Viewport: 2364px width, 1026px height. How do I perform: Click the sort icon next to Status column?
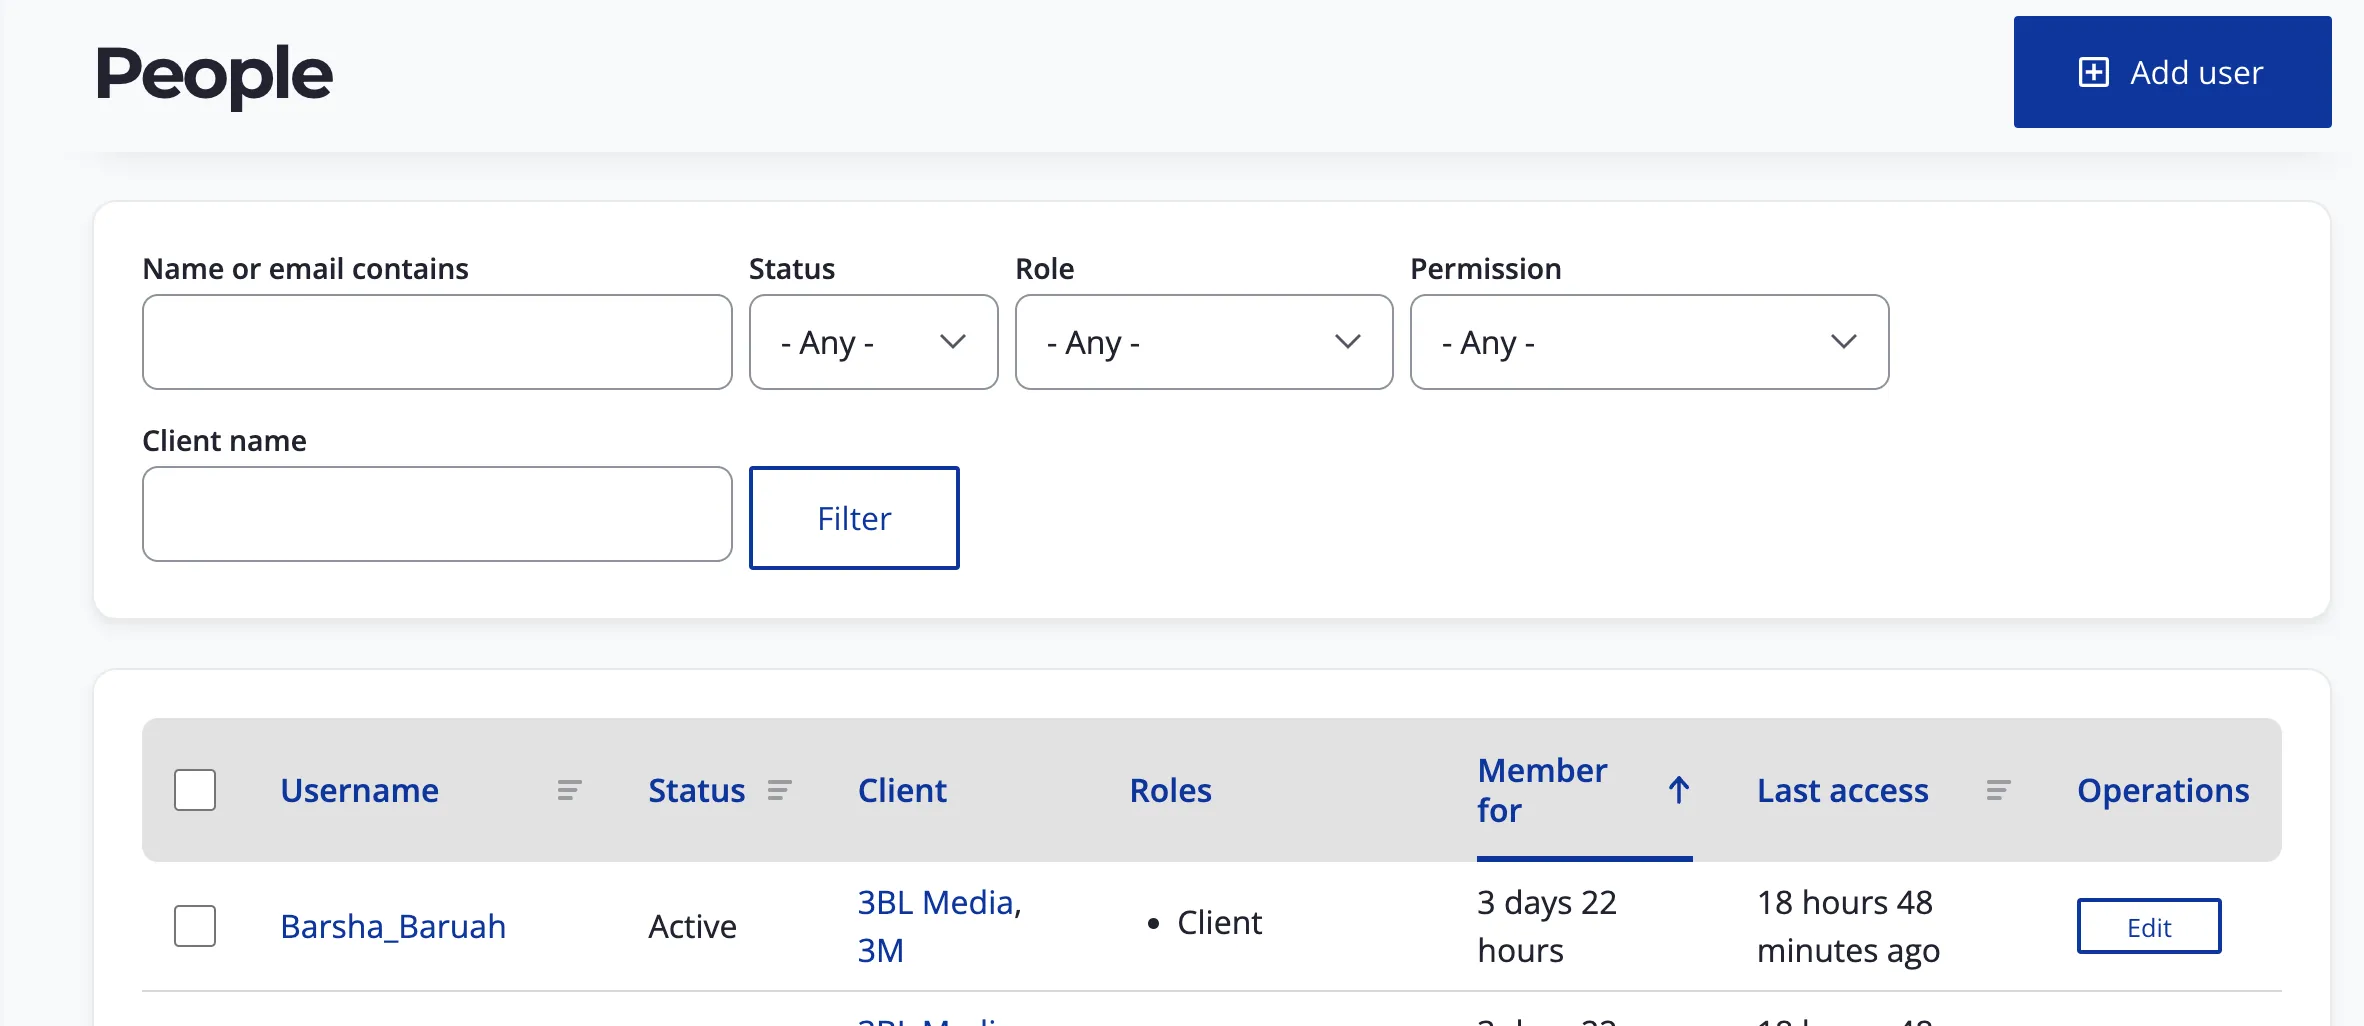(779, 790)
